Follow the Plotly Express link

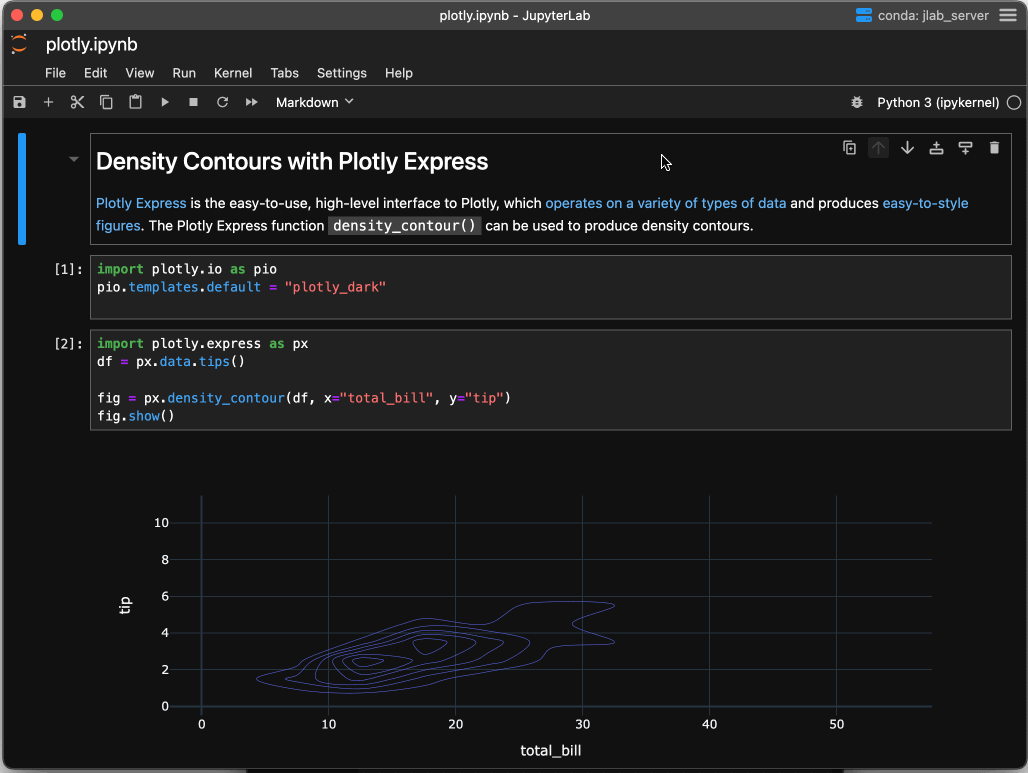pos(141,203)
